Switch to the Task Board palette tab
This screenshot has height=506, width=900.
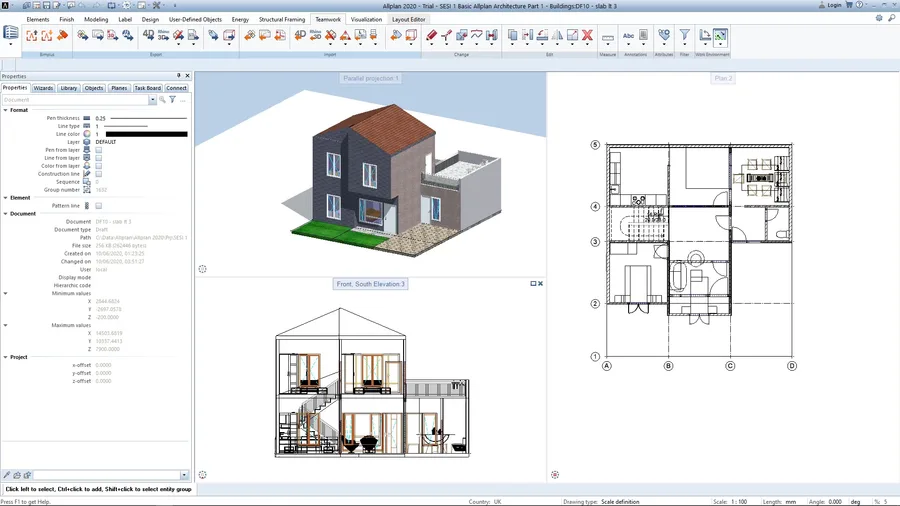148,88
